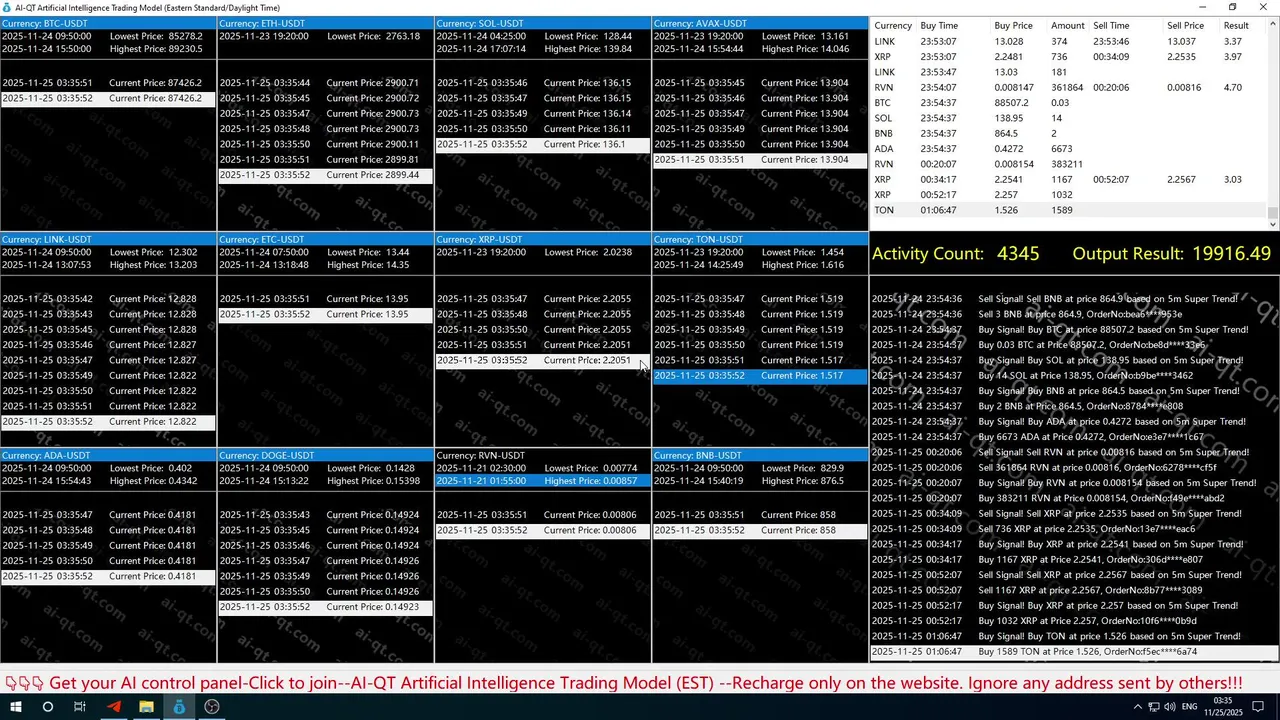Select the Currency: ADA-USDT panel header

coord(108,455)
